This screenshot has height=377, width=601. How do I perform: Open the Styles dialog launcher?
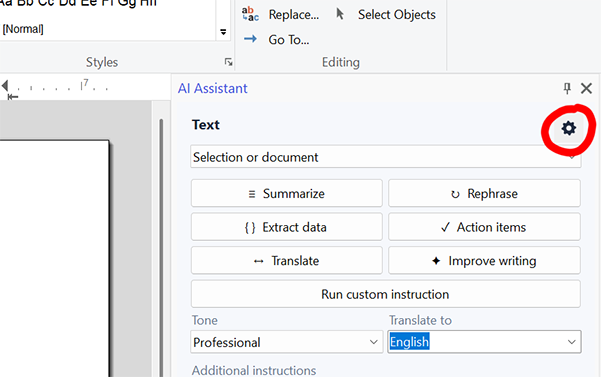click(228, 62)
